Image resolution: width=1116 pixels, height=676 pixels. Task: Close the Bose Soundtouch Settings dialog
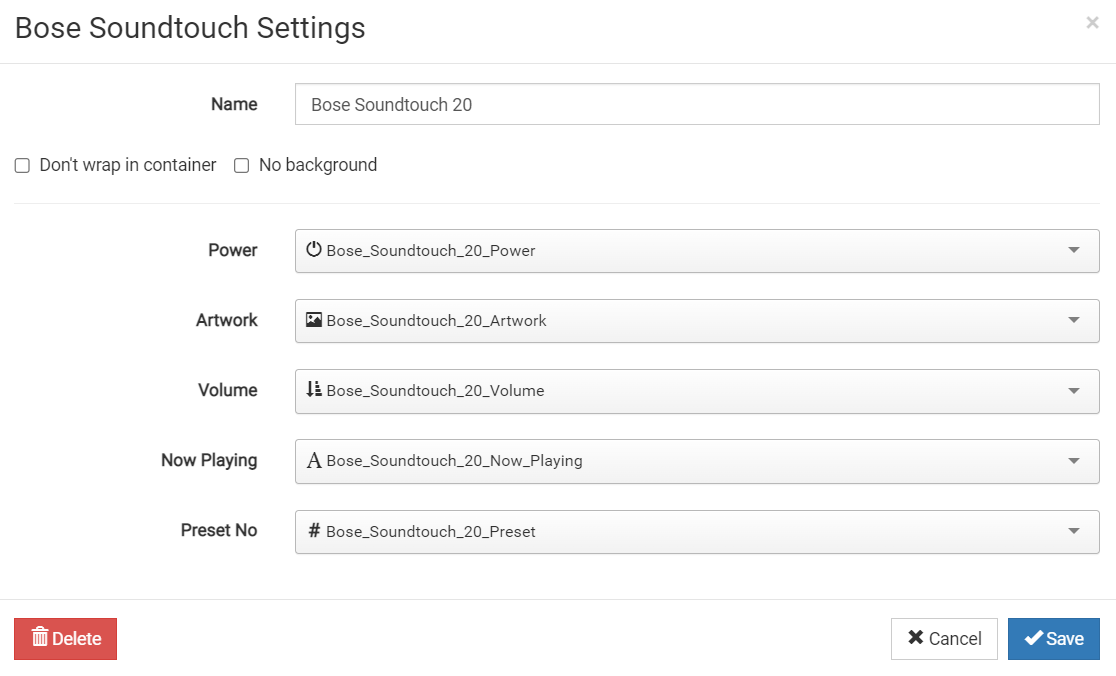(x=1092, y=23)
